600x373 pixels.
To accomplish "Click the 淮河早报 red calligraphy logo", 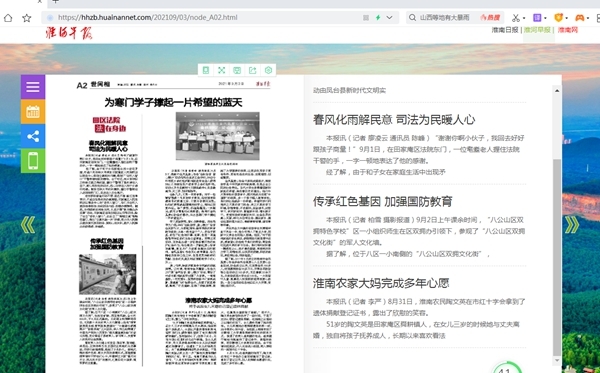I will (69, 33).
